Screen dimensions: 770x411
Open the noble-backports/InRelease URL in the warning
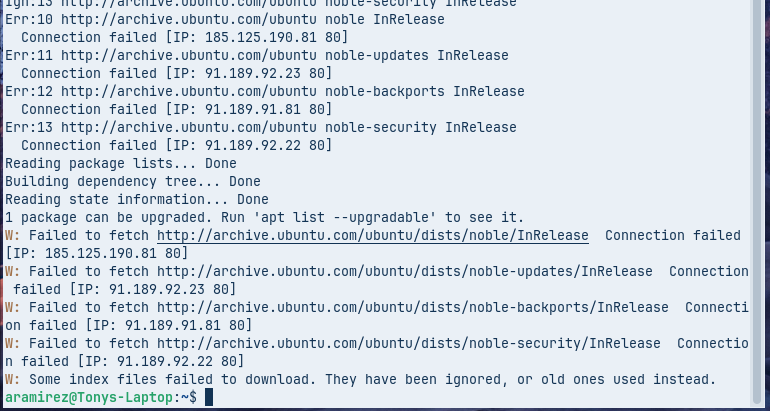[x=412, y=307]
